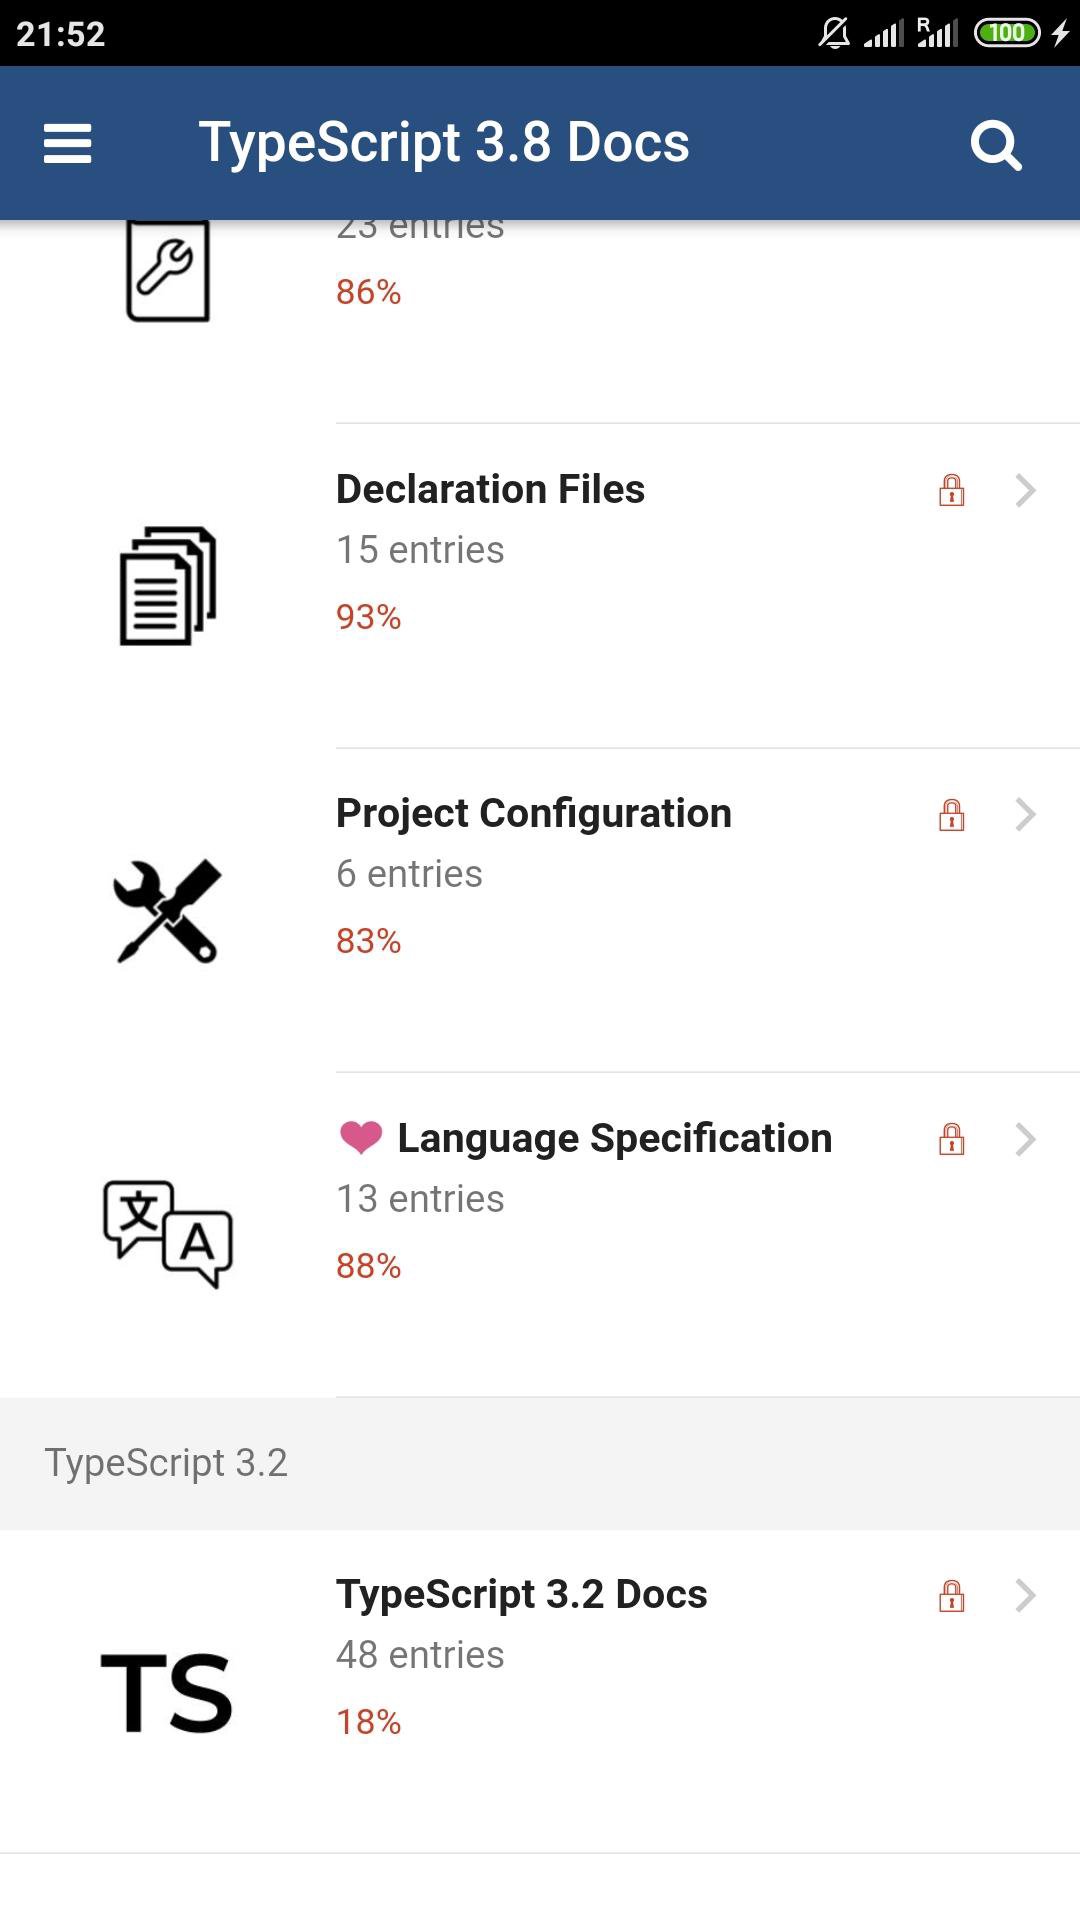Tap the lock icon for Declaration Files
Image resolution: width=1080 pixels, height=1920 pixels.
[951, 490]
